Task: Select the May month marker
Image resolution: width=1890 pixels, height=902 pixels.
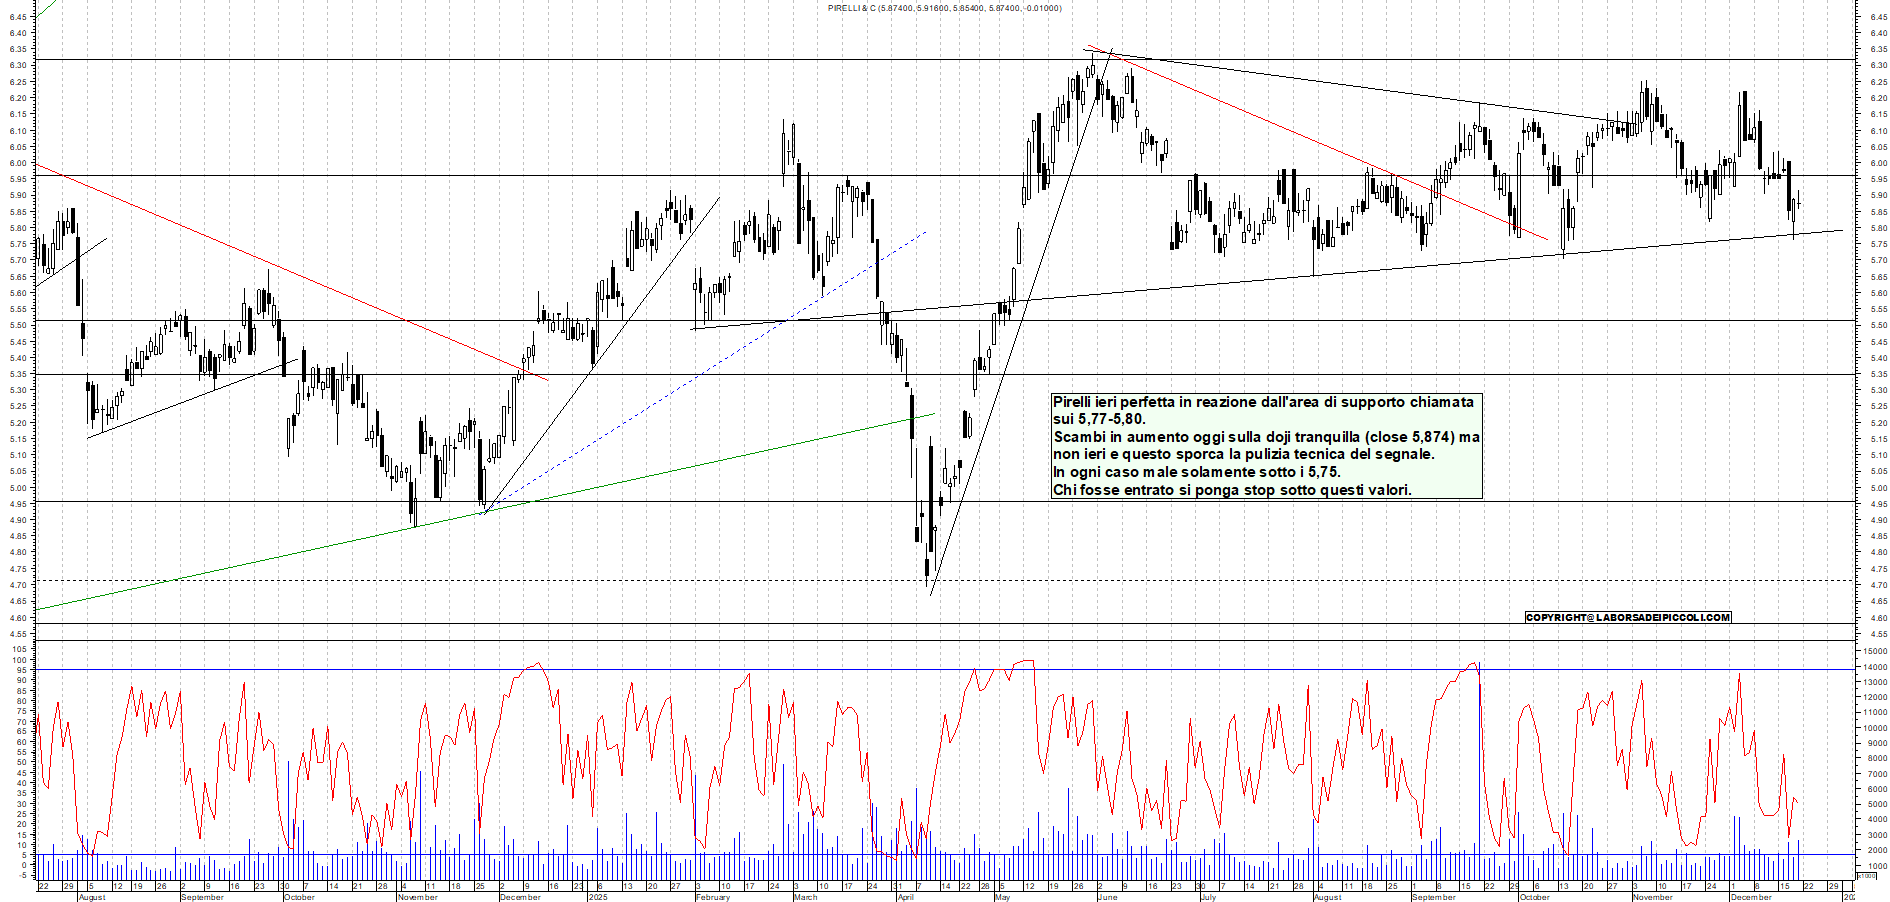Action: click(x=1001, y=897)
